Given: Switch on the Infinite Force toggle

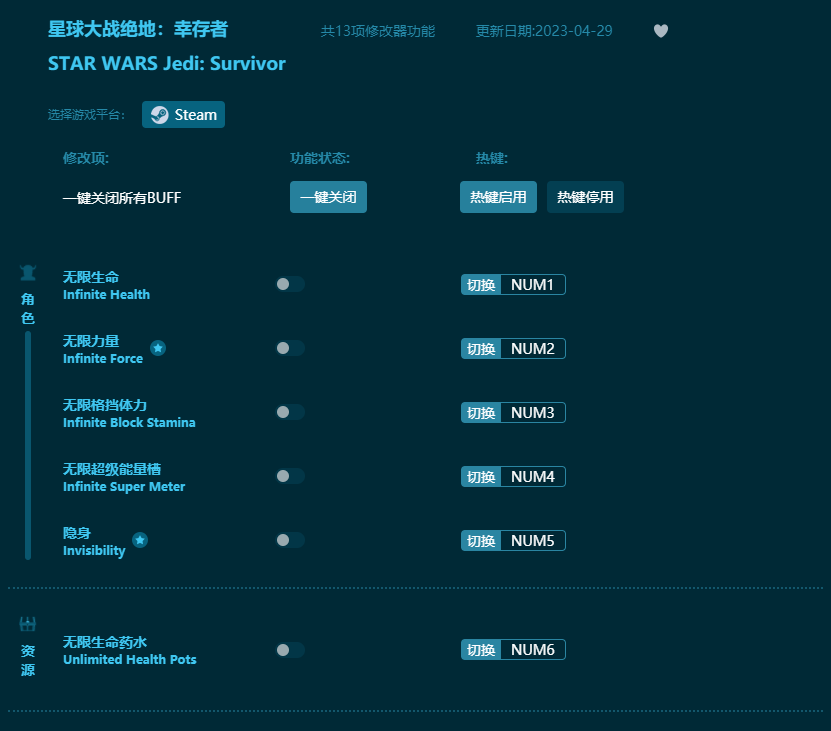Looking at the screenshot, I should 290,348.
